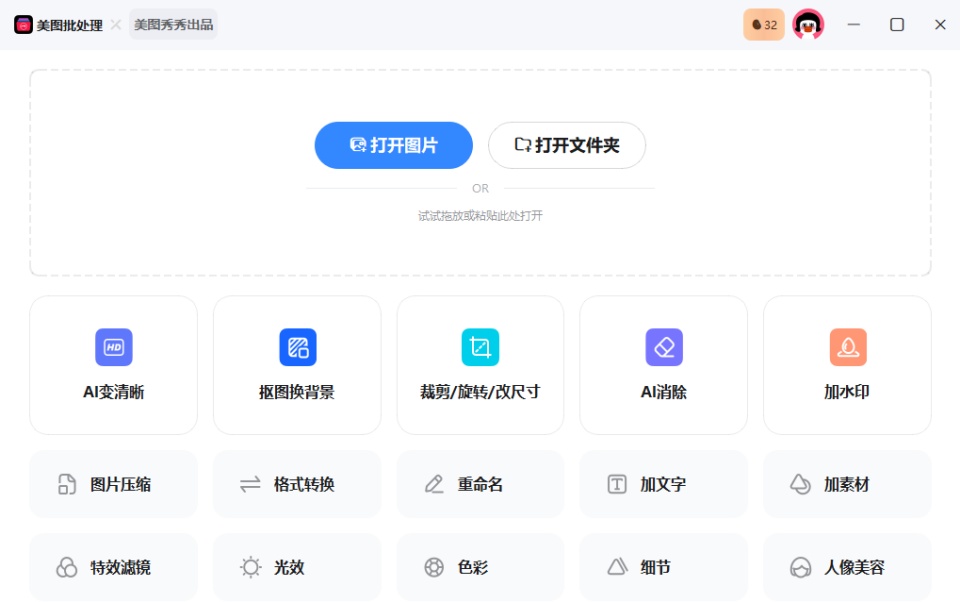Click the 重命名 pencil icon
Screen dimensions: 960x602
click(x=434, y=484)
